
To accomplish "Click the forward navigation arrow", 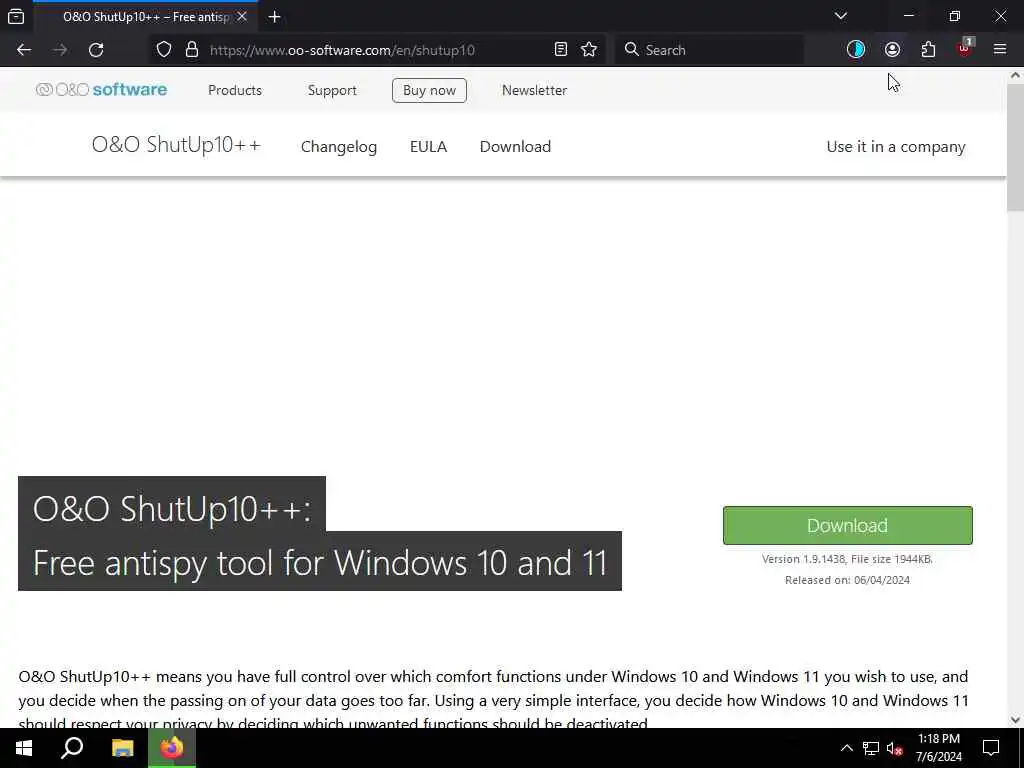I will [60, 50].
